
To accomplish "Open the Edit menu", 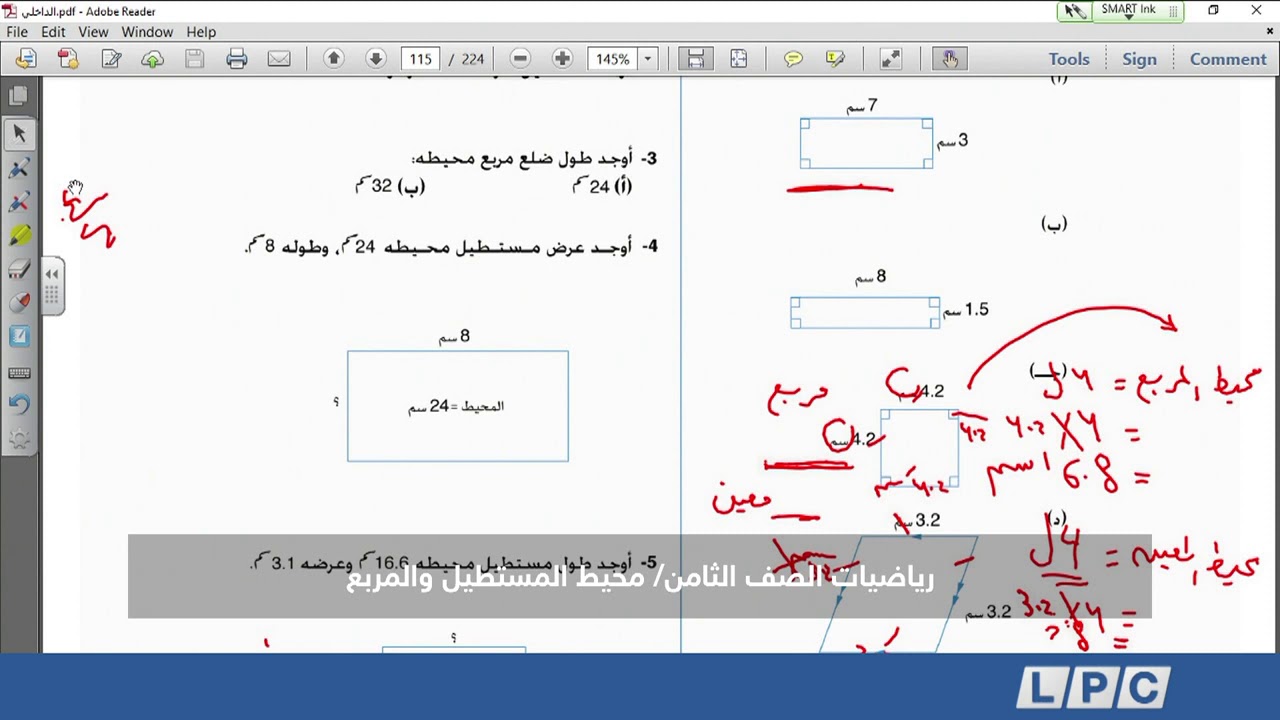I will [53, 32].
